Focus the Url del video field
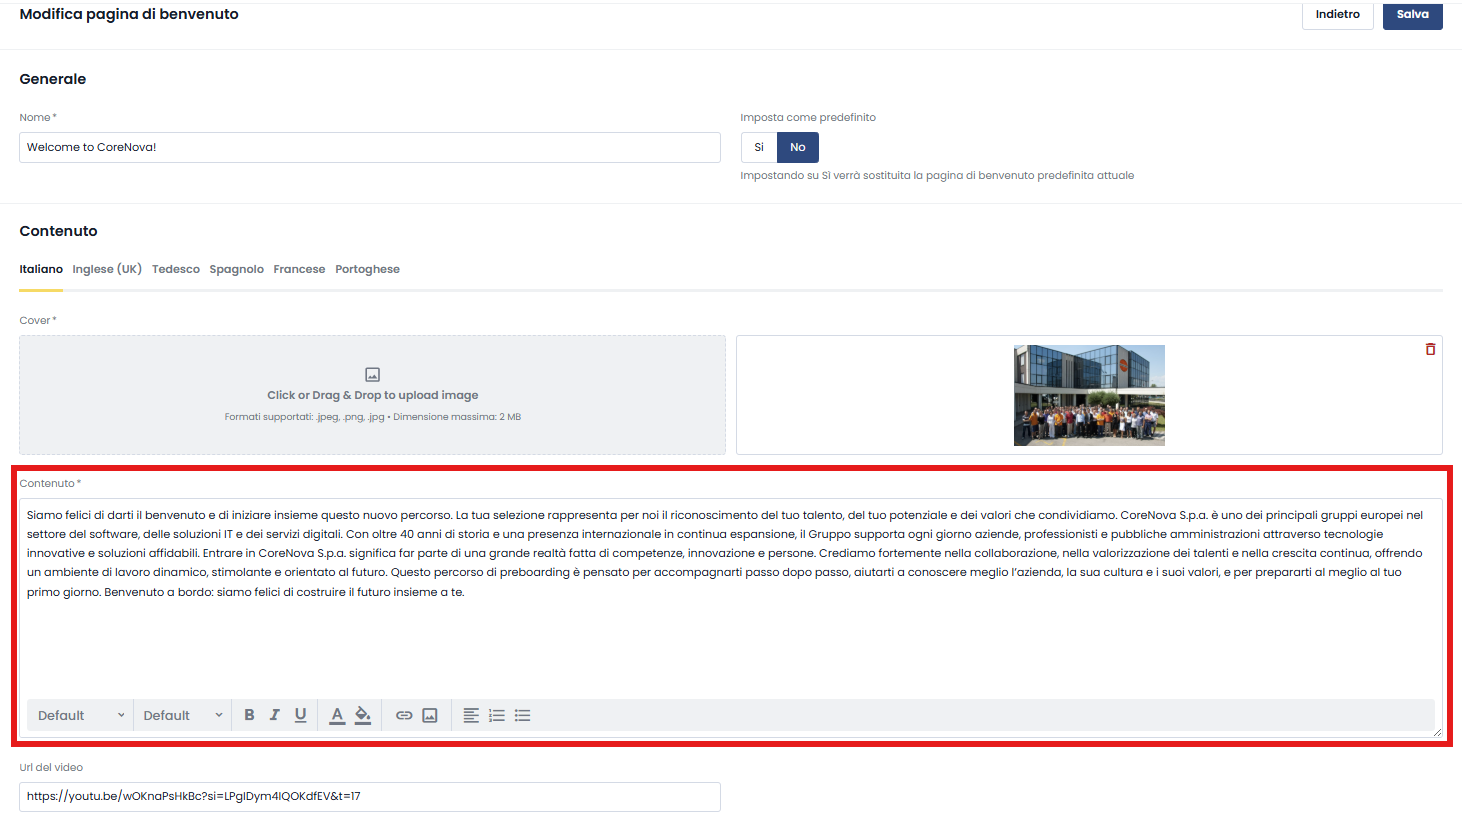The height and width of the screenshot is (828, 1462). (x=370, y=797)
